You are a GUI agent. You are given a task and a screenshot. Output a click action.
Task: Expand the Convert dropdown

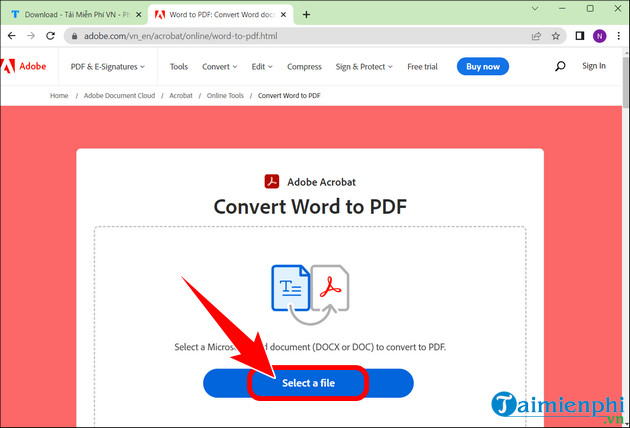[219, 67]
